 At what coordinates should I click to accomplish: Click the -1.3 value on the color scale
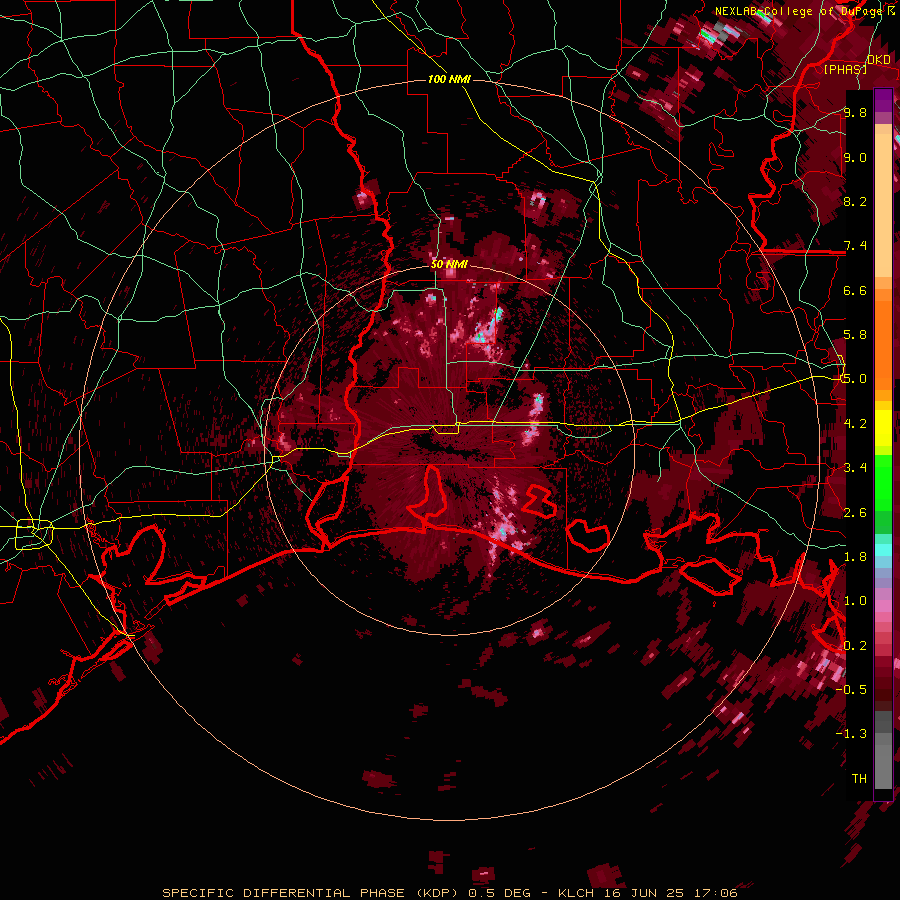pyautogui.click(x=851, y=734)
